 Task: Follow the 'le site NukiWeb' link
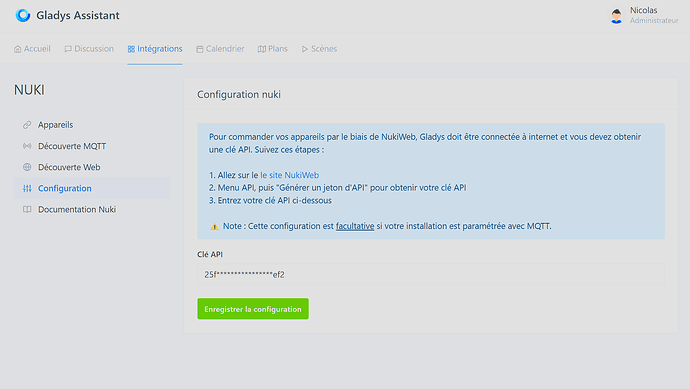pyautogui.click(x=290, y=175)
